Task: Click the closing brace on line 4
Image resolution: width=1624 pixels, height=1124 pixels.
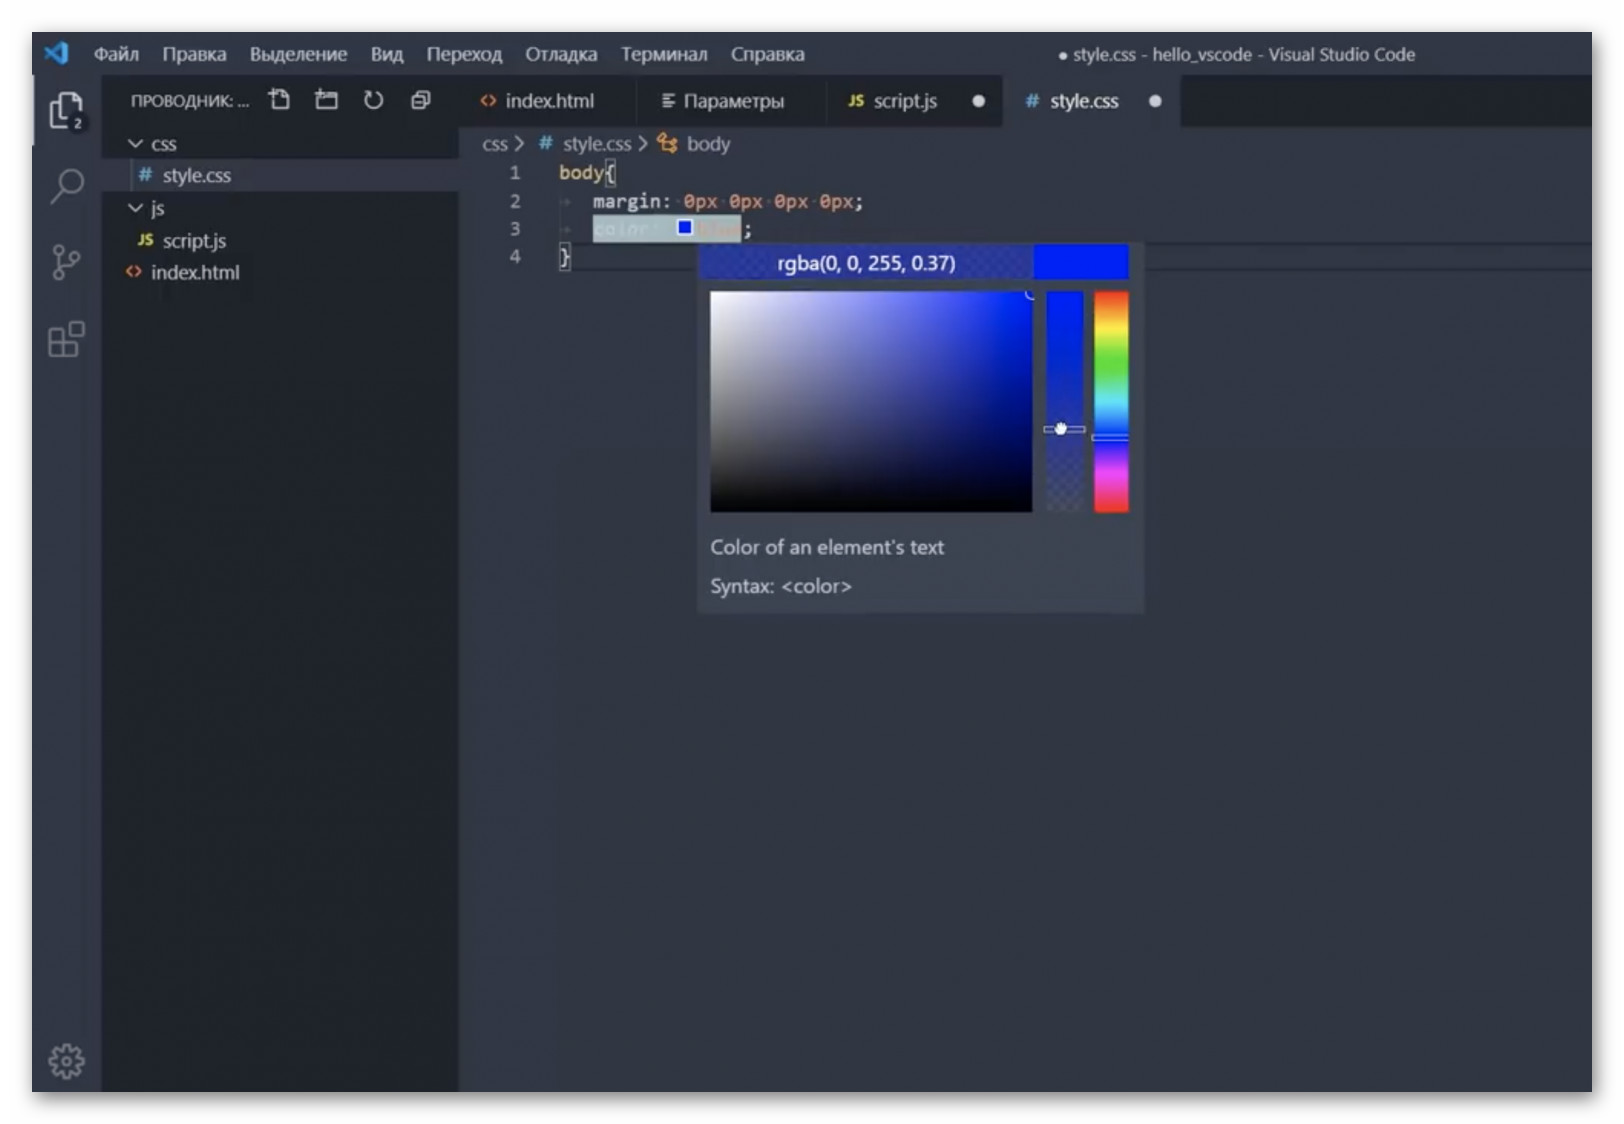Action: click(x=565, y=257)
